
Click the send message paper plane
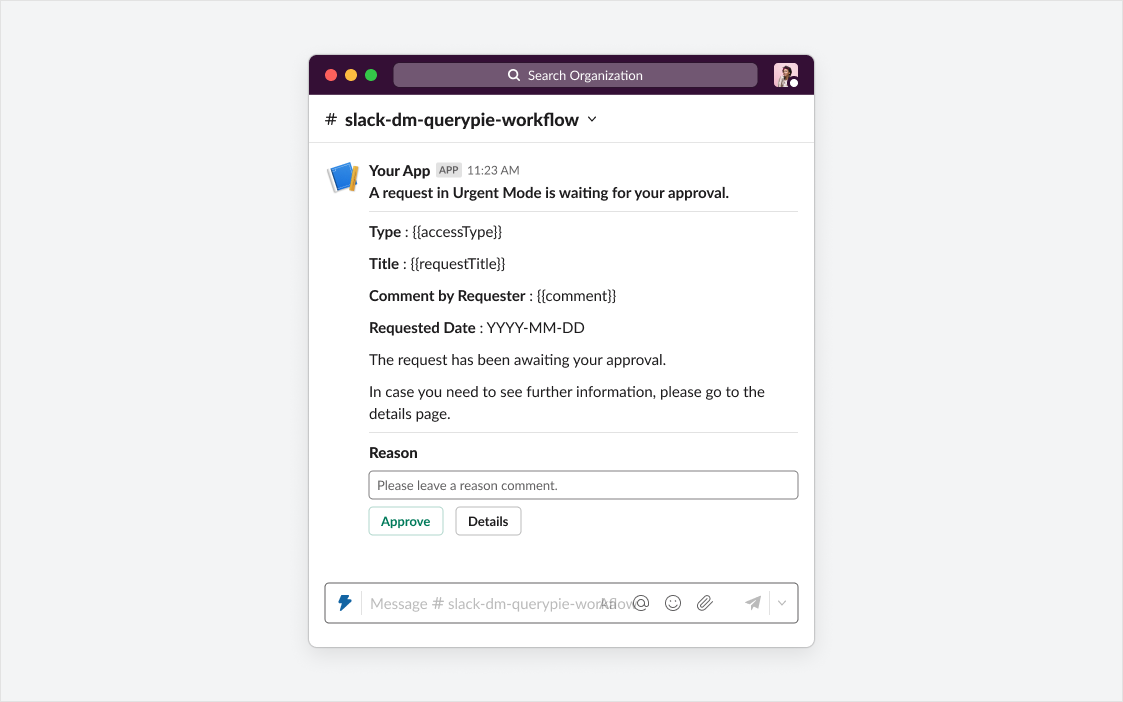click(753, 603)
